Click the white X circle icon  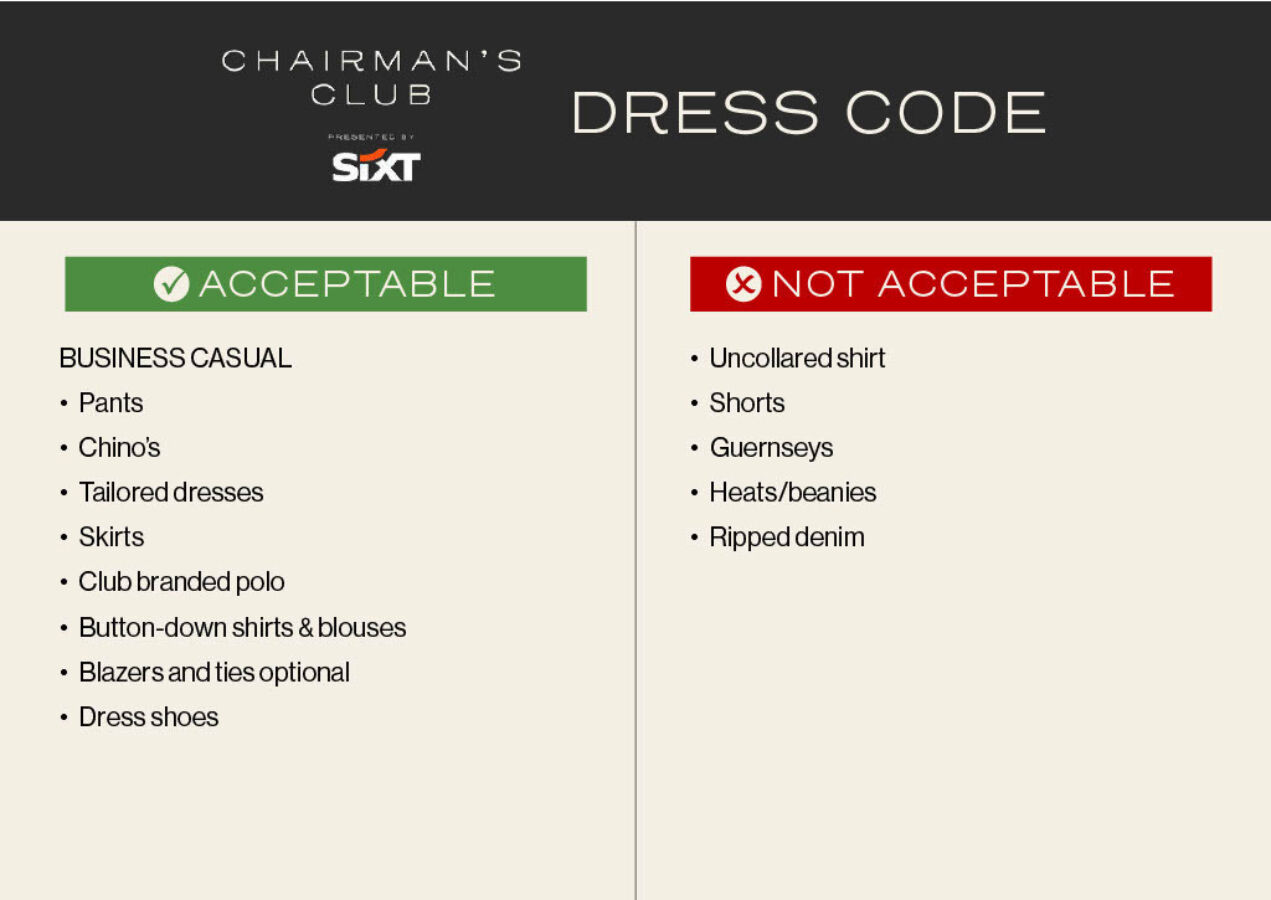(743, 284)
